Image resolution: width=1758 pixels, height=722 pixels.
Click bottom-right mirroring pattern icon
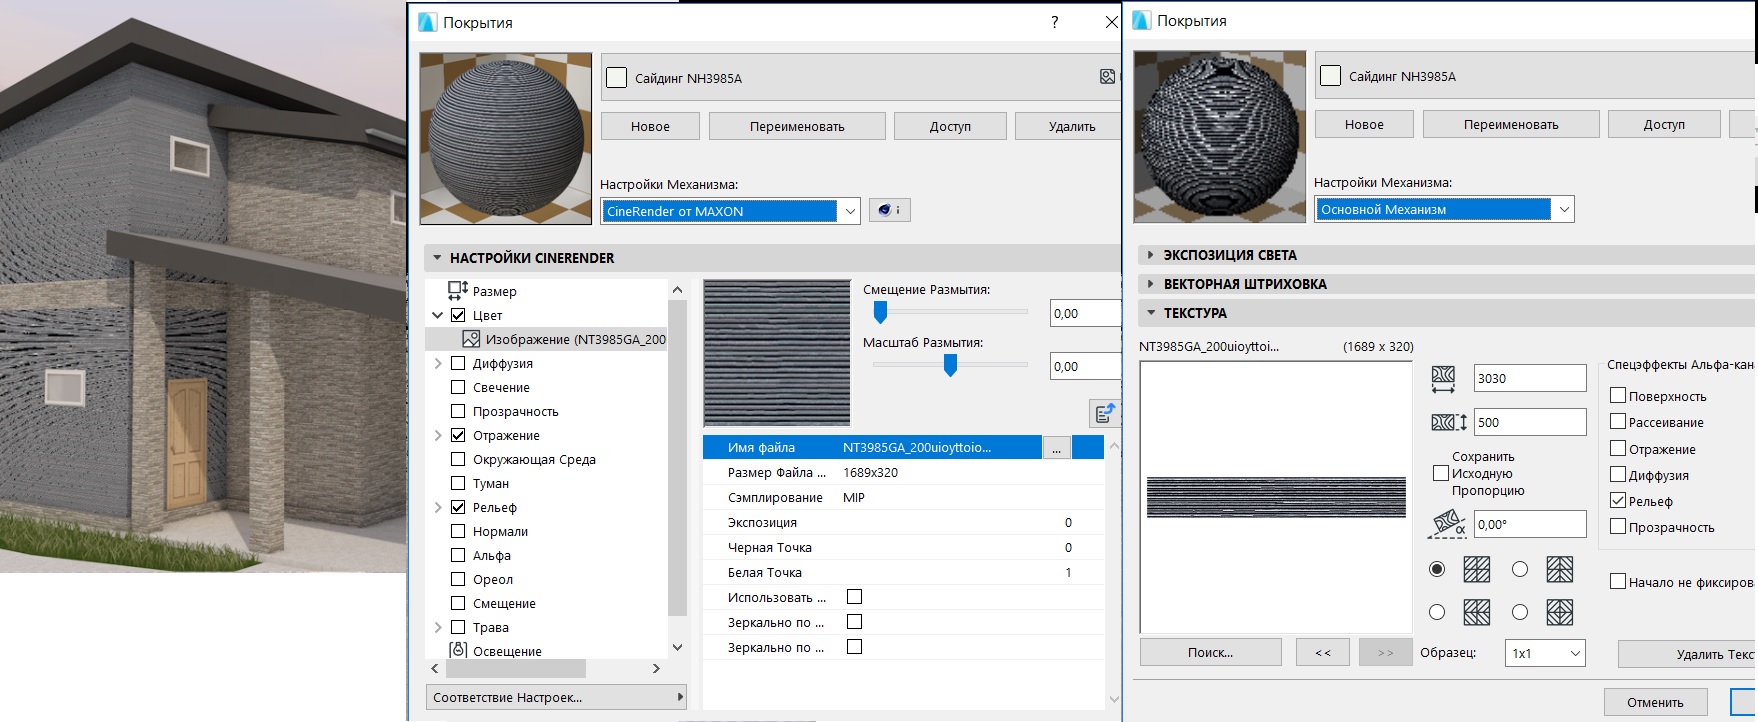[x=1560, y=612]
